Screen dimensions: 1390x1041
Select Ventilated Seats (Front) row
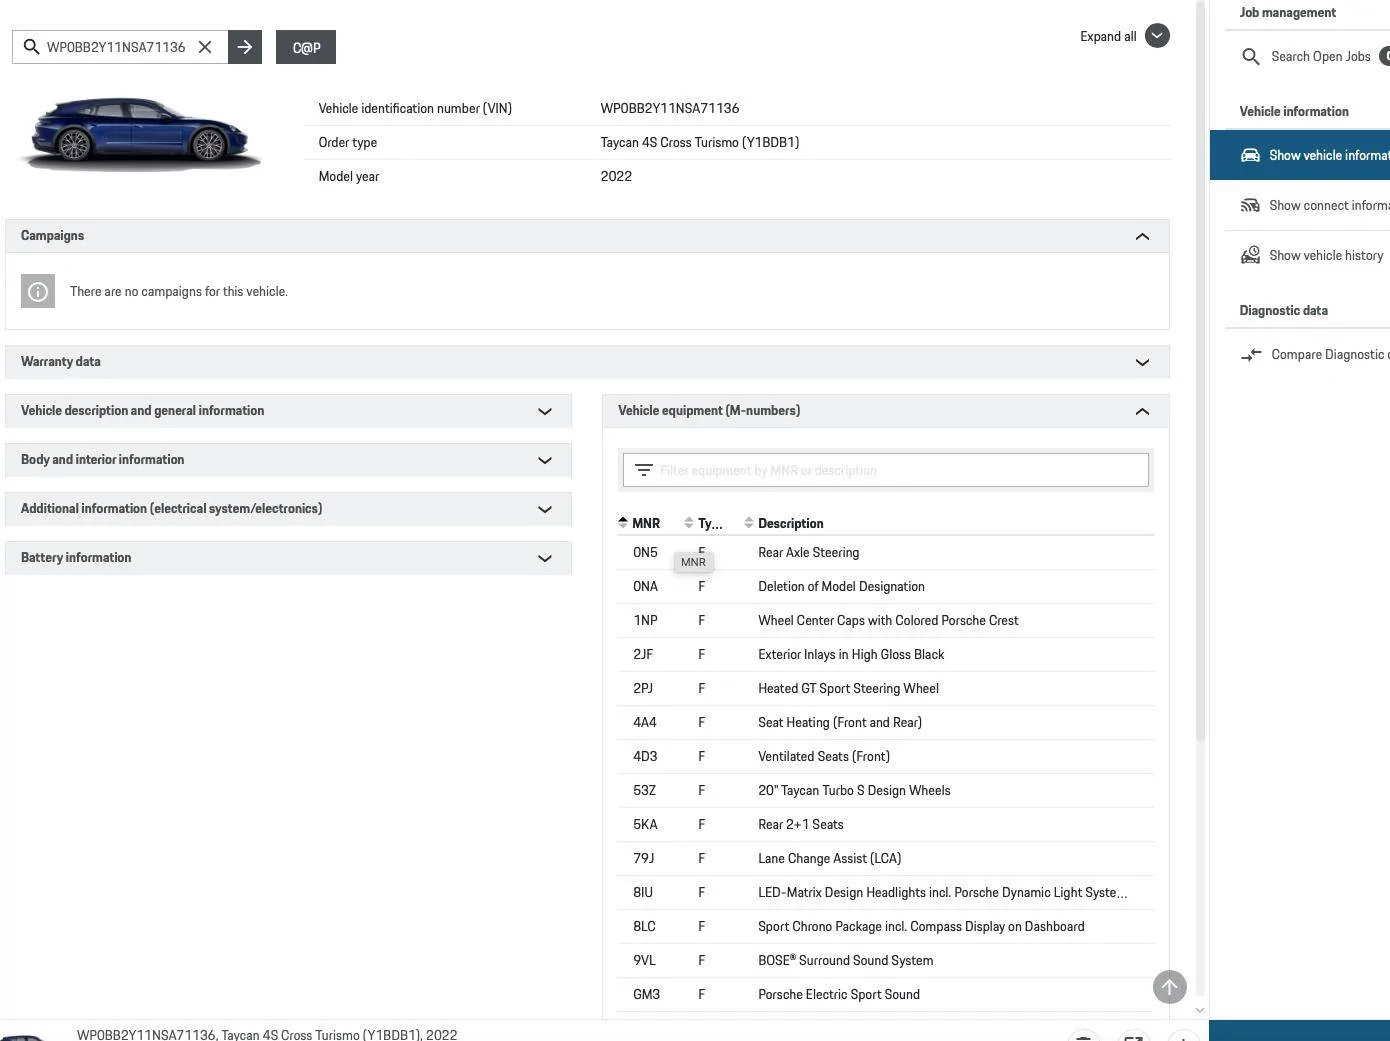coord(885,757)
